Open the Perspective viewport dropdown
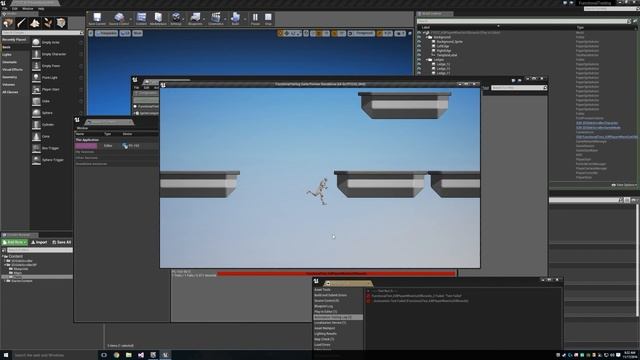 106,33
